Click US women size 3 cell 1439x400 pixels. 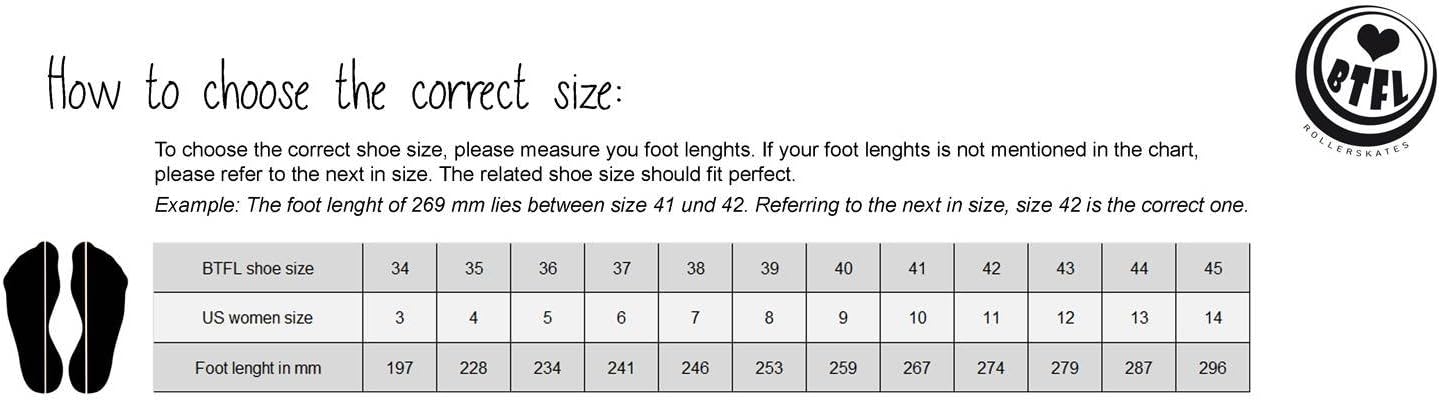399,318
